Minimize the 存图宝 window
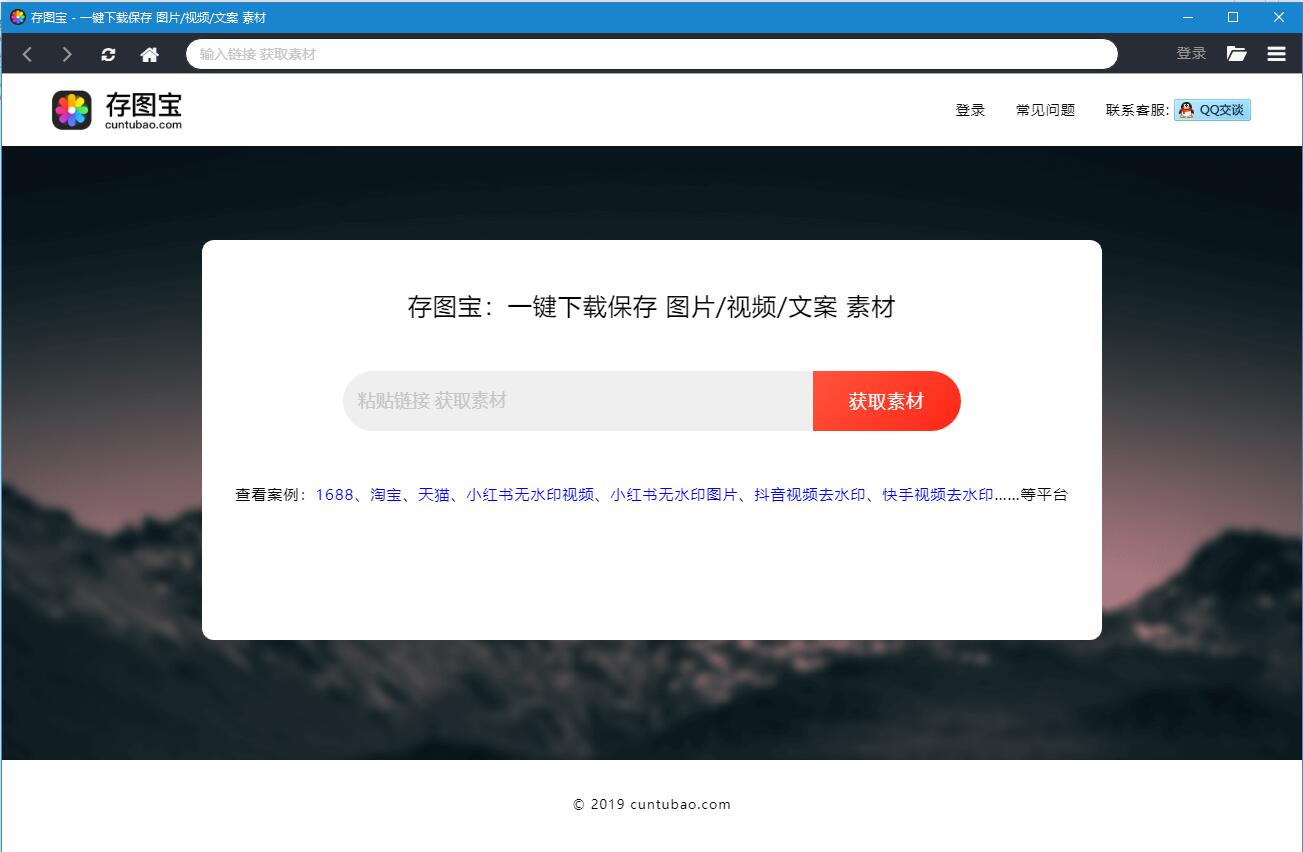 tap(1188, 17)
